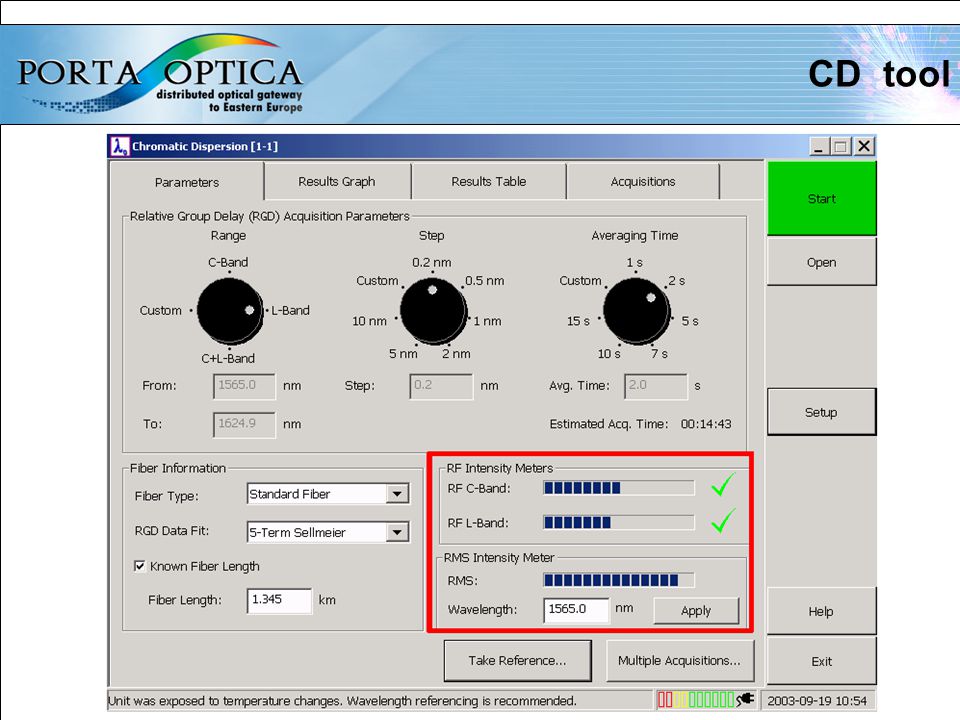The width and height of the screenshot is (960, 720).
Task: Click the RMS intensity meter bar
Action: pos(618,580)
